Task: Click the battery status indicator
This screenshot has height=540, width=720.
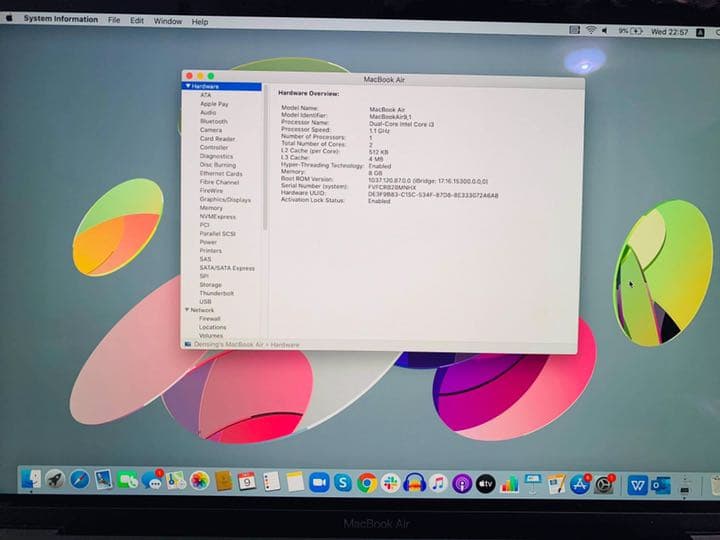Action: [x=630, y=31]
